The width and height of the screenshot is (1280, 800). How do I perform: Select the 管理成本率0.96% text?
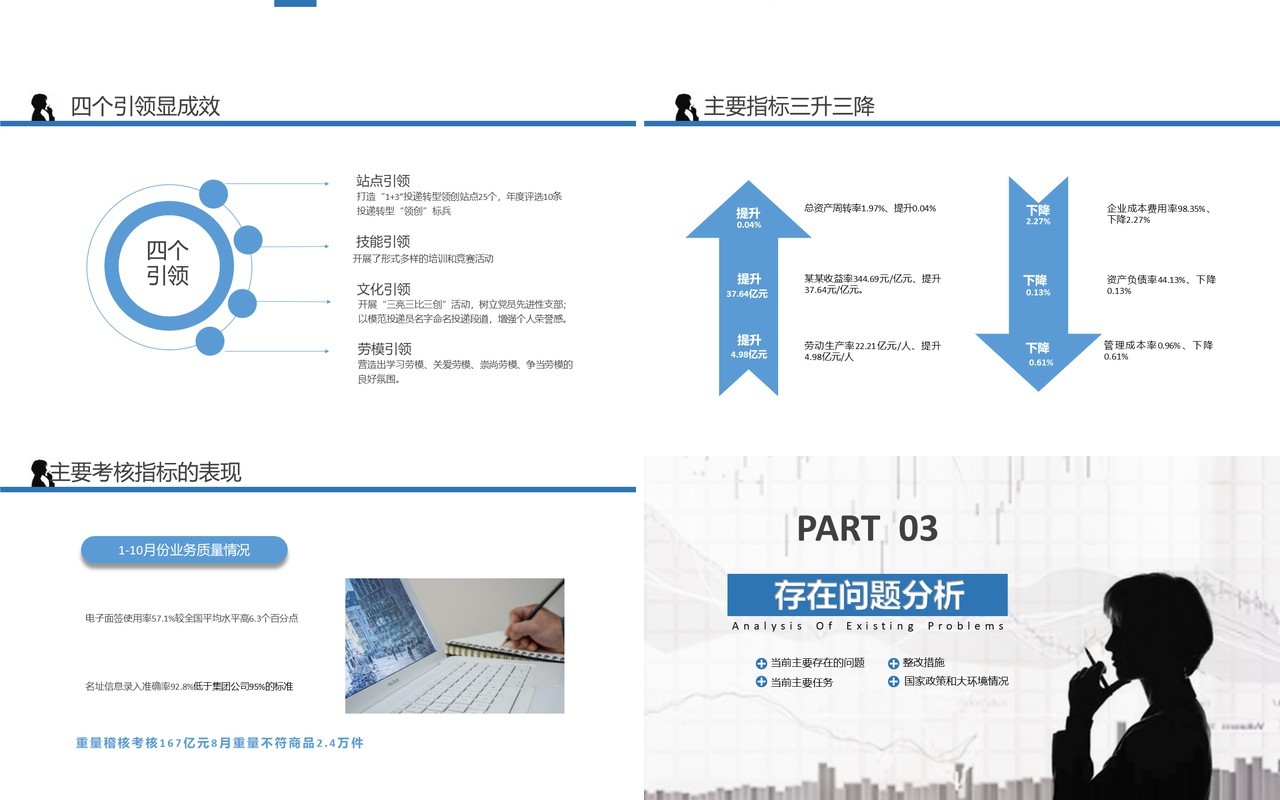[x=1158, y=350]
